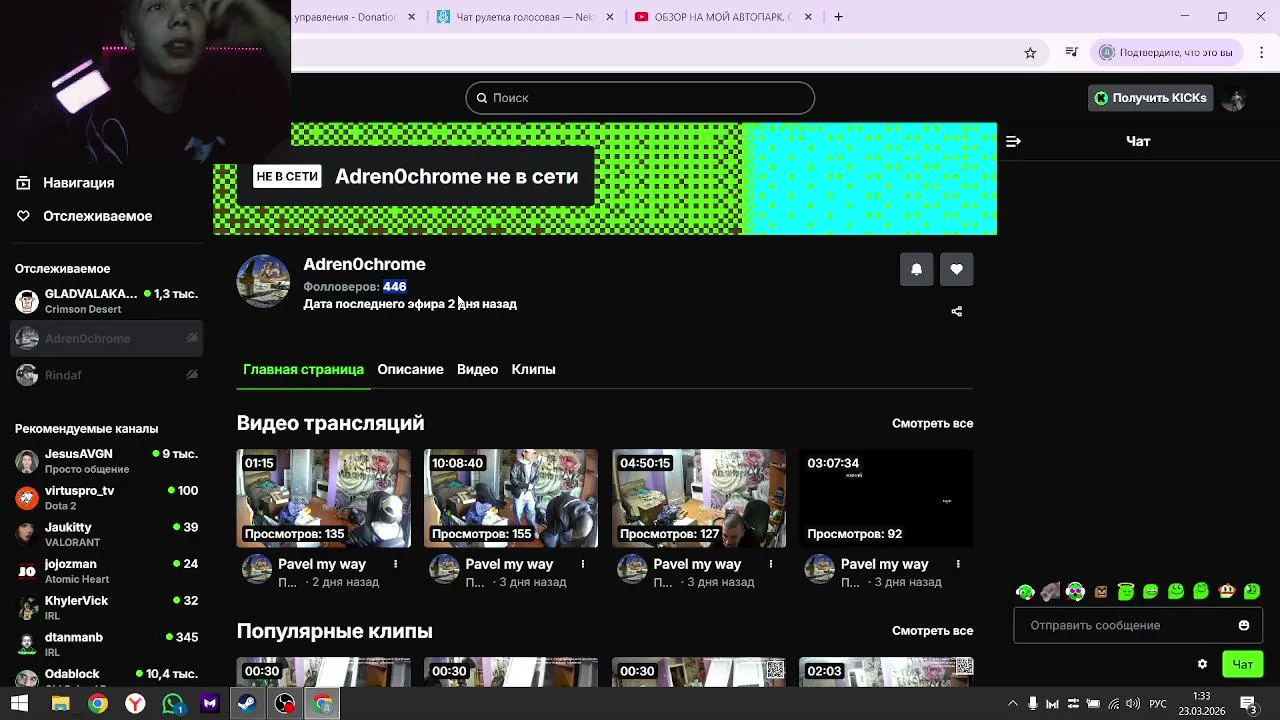
Task: Bookmark this page with the star icon
Action: [1030, 52]
